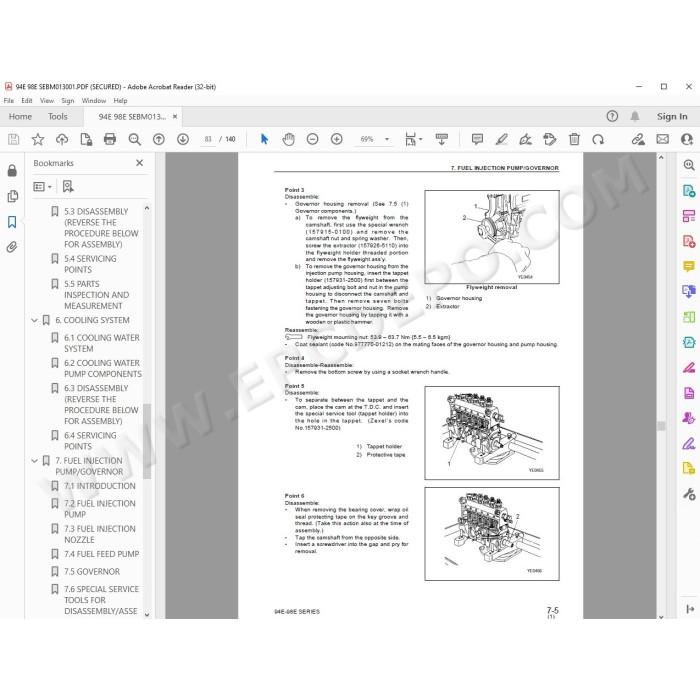Open bookmarks options menu dropdown
The height and width of the screenshot is (700, 700).
click(x=42, y=186)
